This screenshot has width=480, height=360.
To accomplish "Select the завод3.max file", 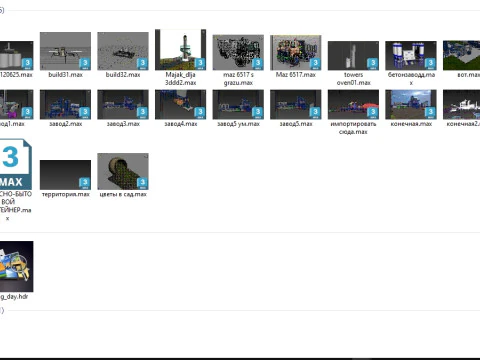I will coord(123,104).
